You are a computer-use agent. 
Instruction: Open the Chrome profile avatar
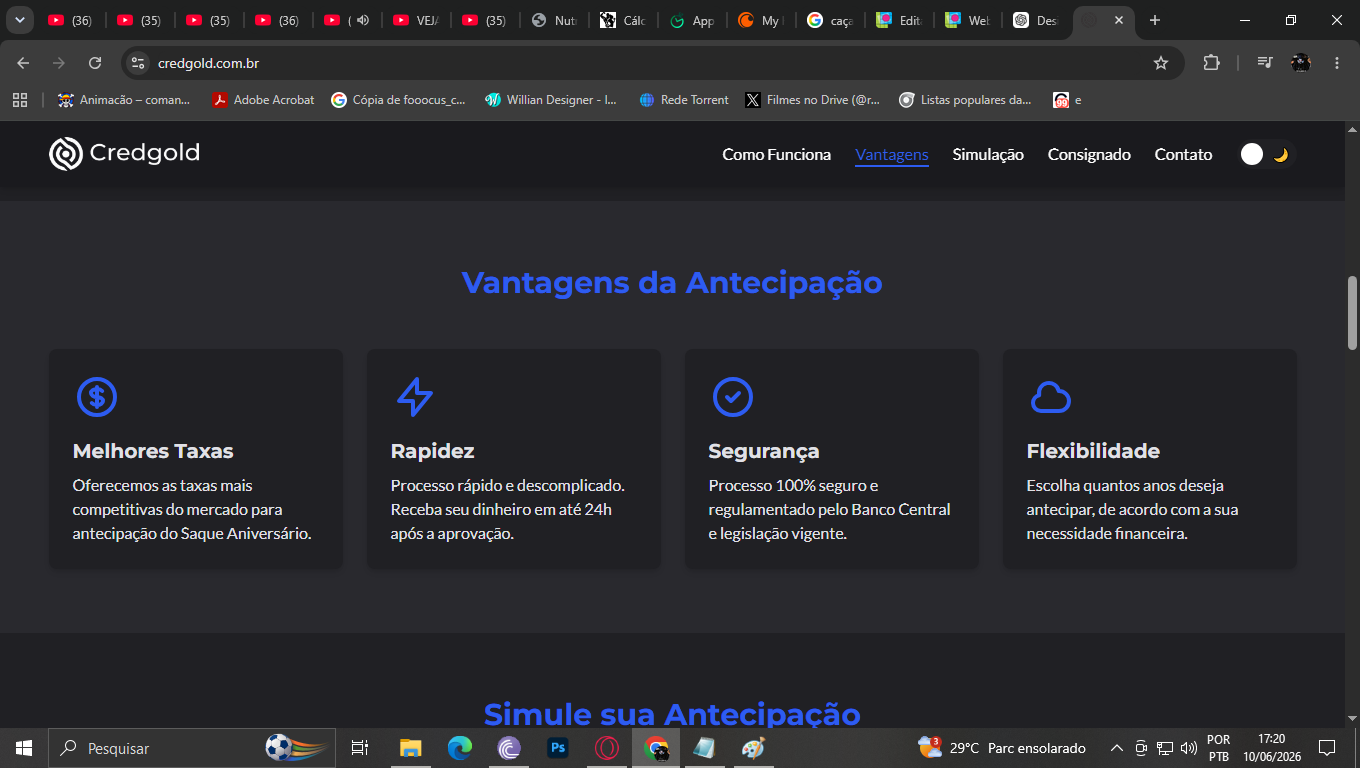click(x=1301, y=63)
